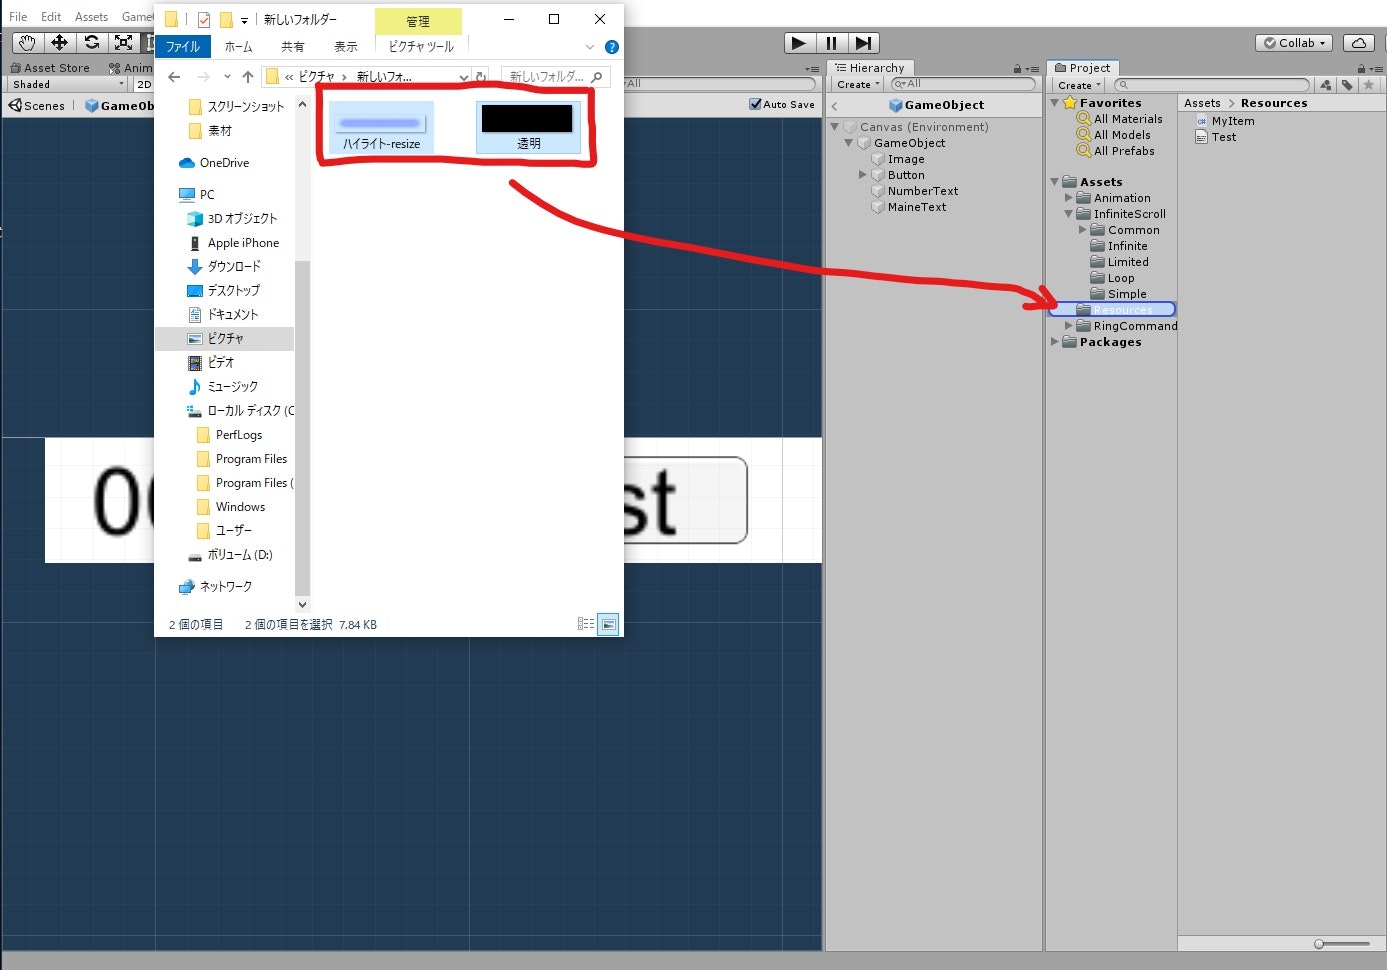Select the Move tool in Unity toolbar
Screen dimensions: 1387x970
[59, 42]
